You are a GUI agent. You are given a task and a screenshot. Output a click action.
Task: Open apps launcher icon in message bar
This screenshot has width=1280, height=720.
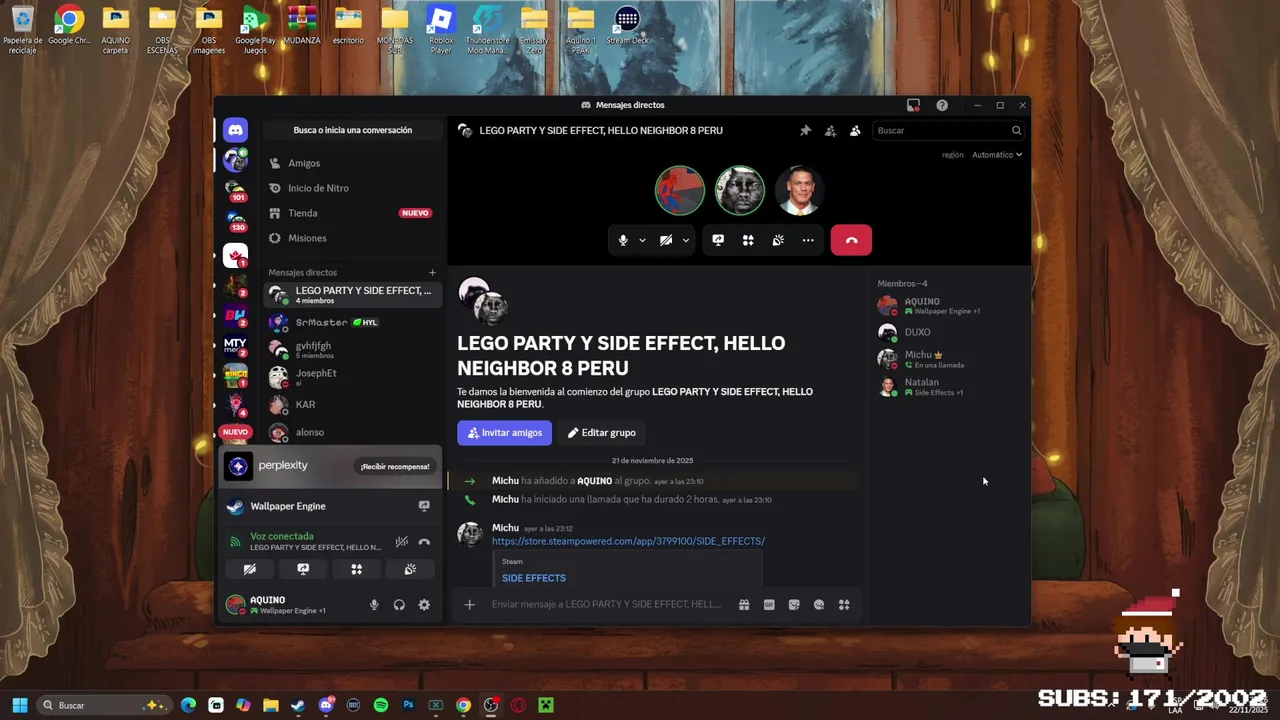[844, 604]
